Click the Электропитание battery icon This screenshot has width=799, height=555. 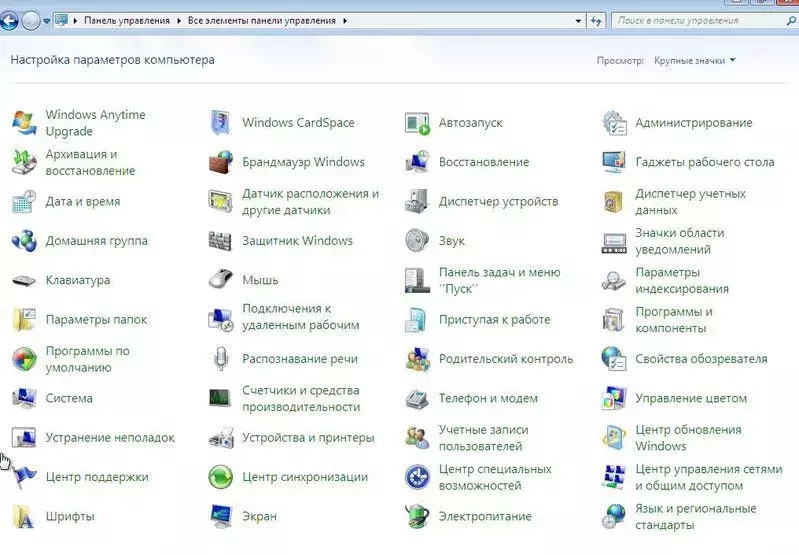click(417, 516)
